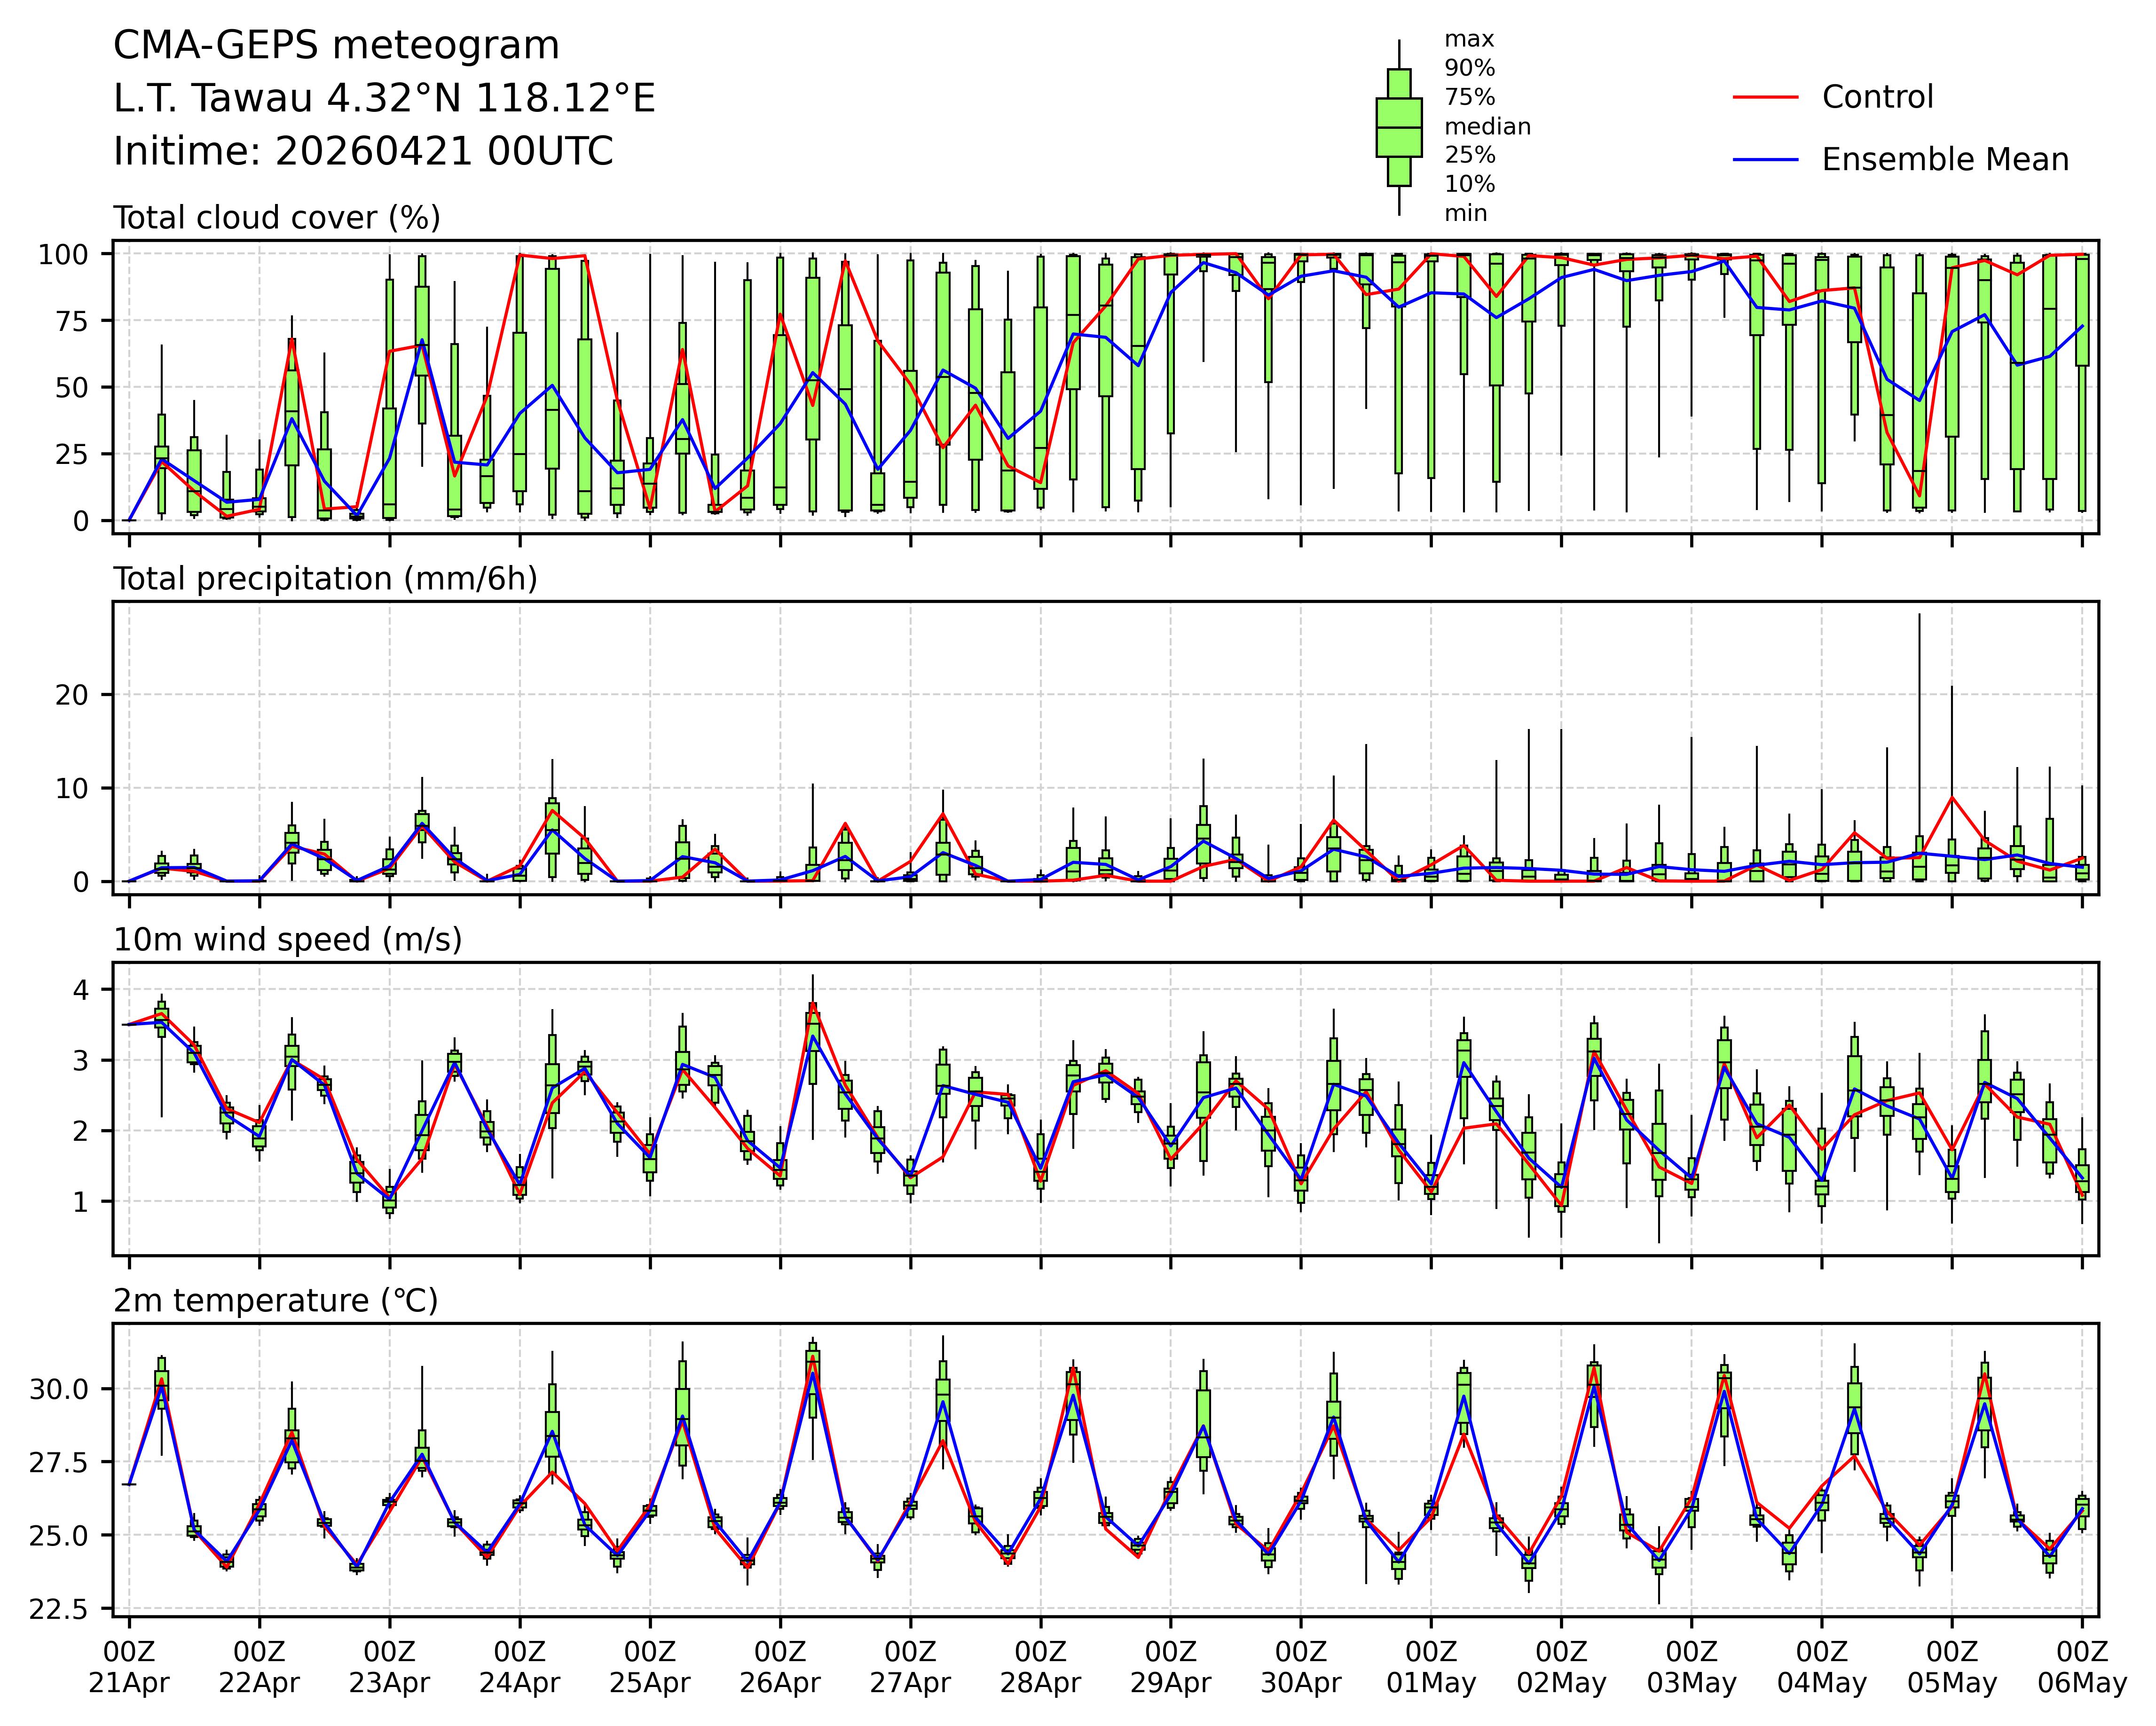Click the '00Z 06May' axis label
Image resolution: width=2156 pixels, height=1726 pixels.
point(2082,1666)
